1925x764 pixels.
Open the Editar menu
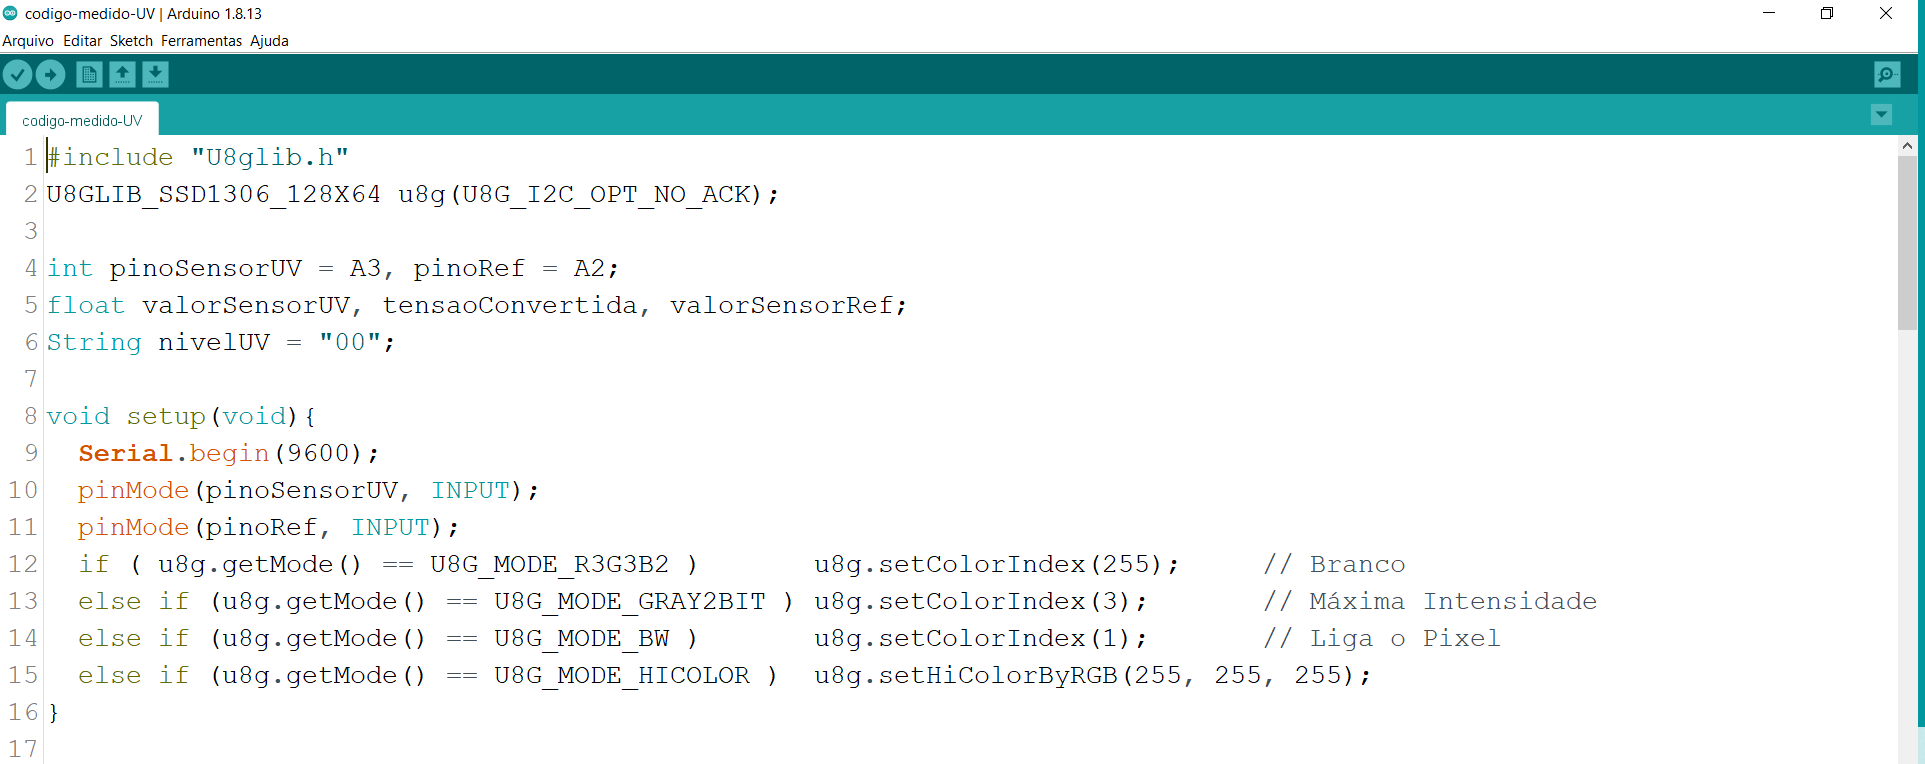coord(82,41)
